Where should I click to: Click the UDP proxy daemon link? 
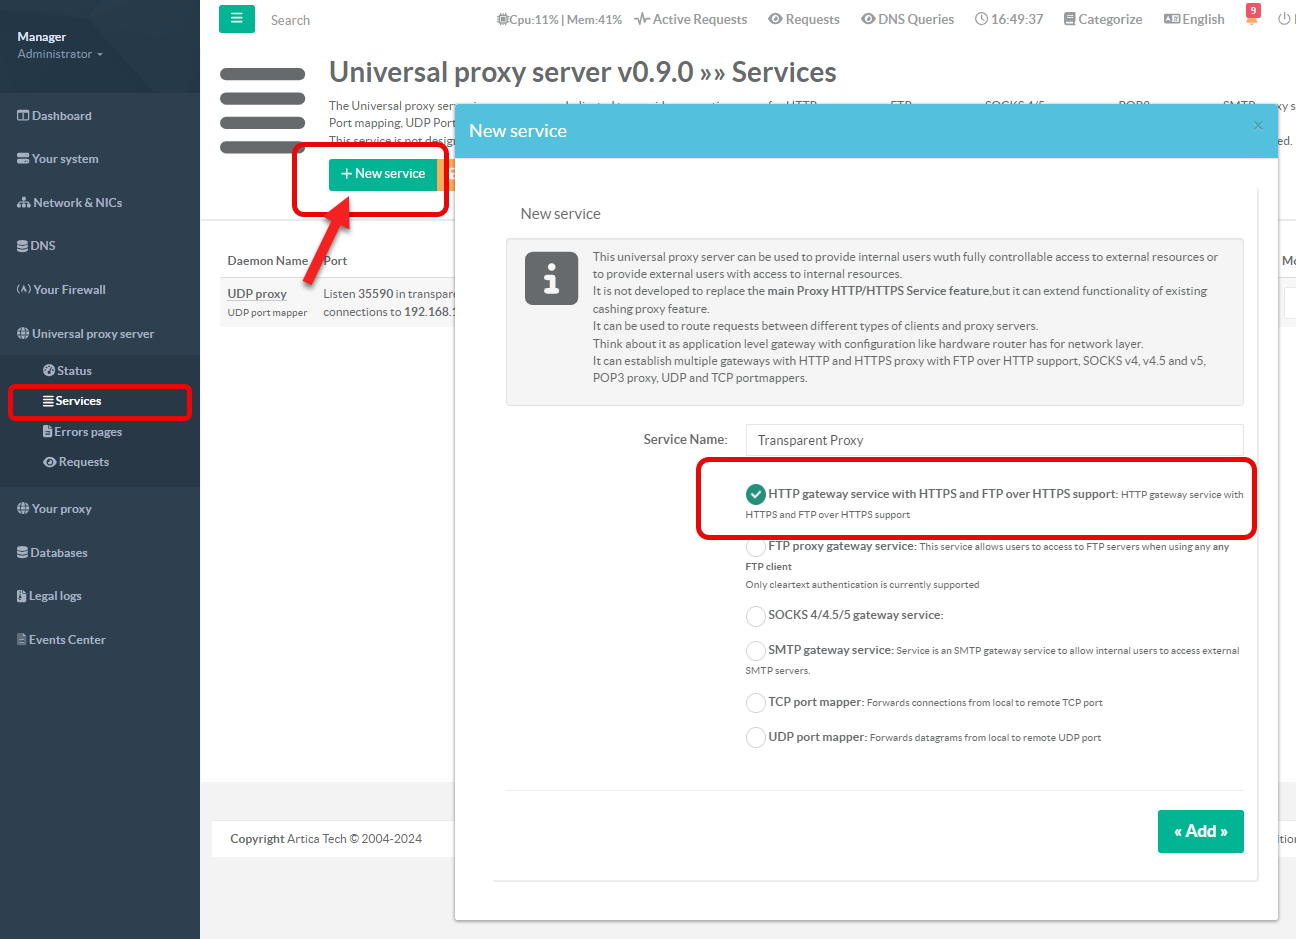coord(257,294)
